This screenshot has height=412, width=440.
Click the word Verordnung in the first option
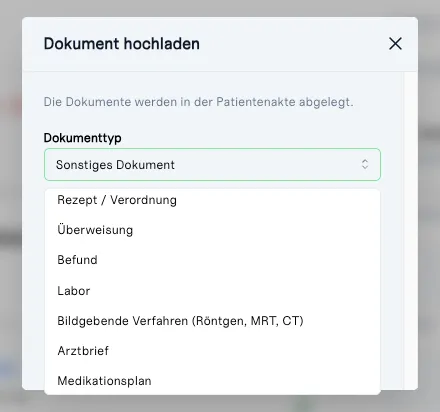[x=143, y=200]
